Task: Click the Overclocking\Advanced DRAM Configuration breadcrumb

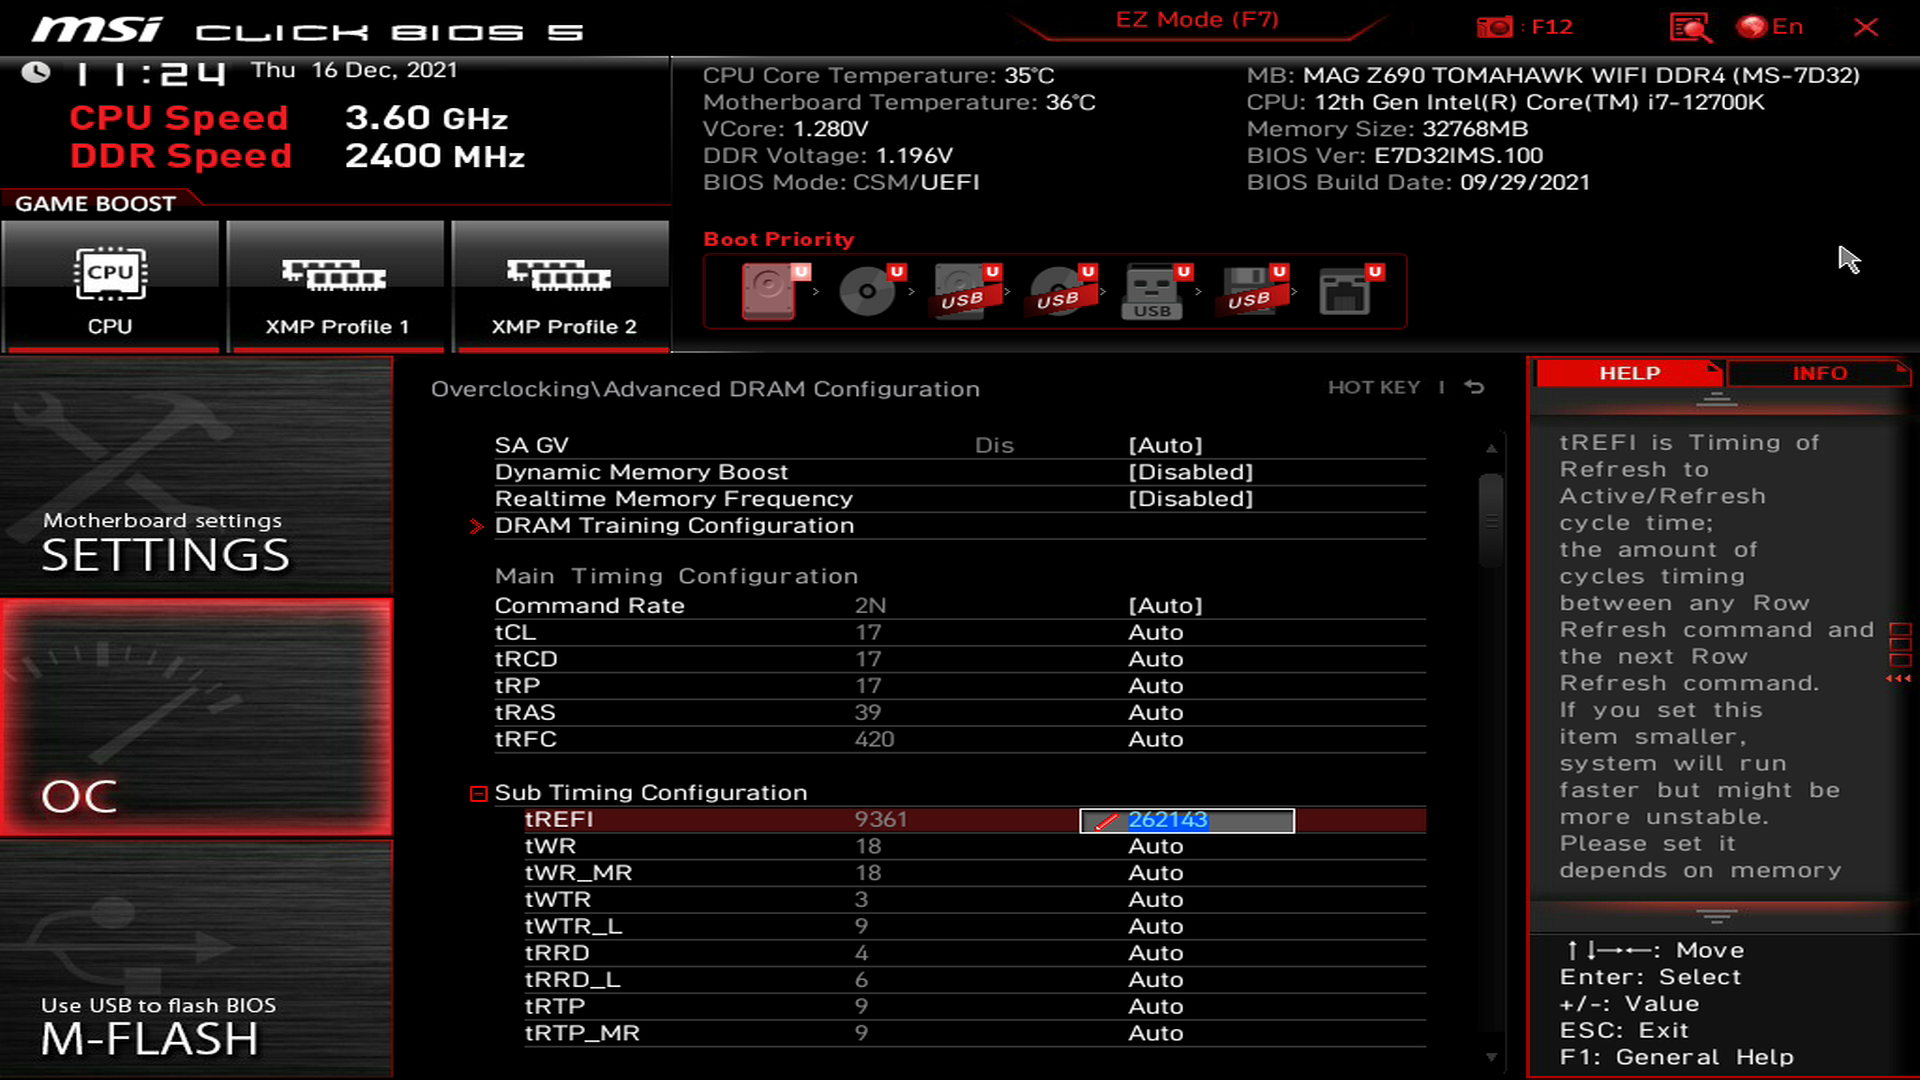Action: (x=705, y=389)
